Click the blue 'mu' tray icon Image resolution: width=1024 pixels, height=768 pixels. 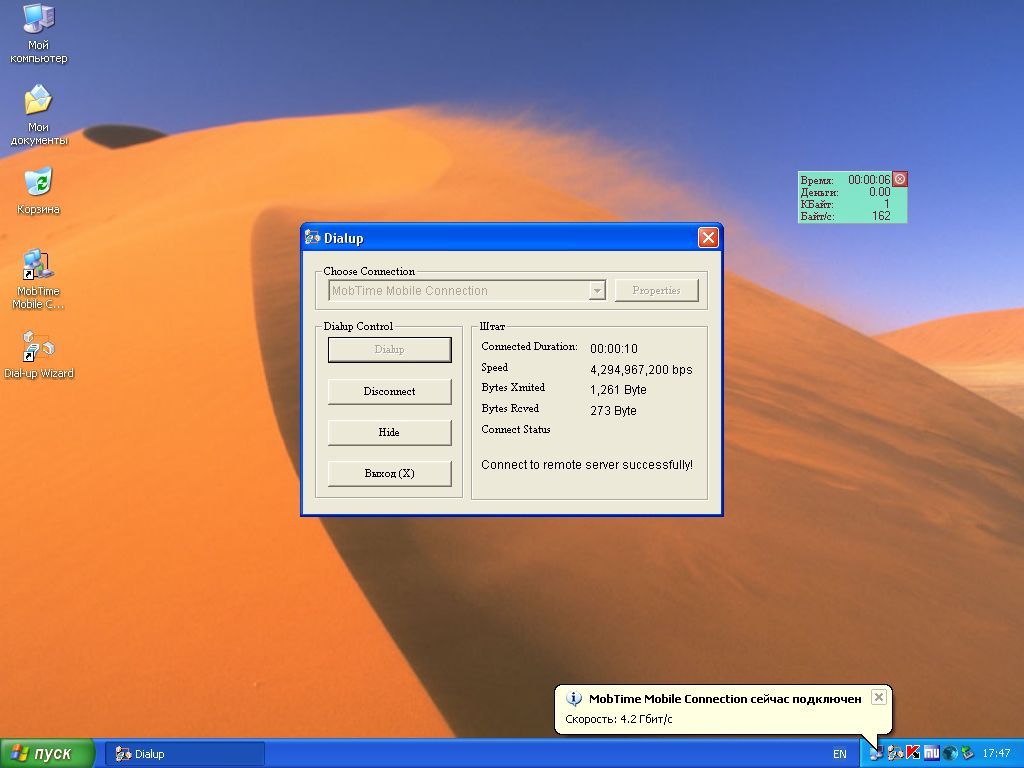[931, 754]
